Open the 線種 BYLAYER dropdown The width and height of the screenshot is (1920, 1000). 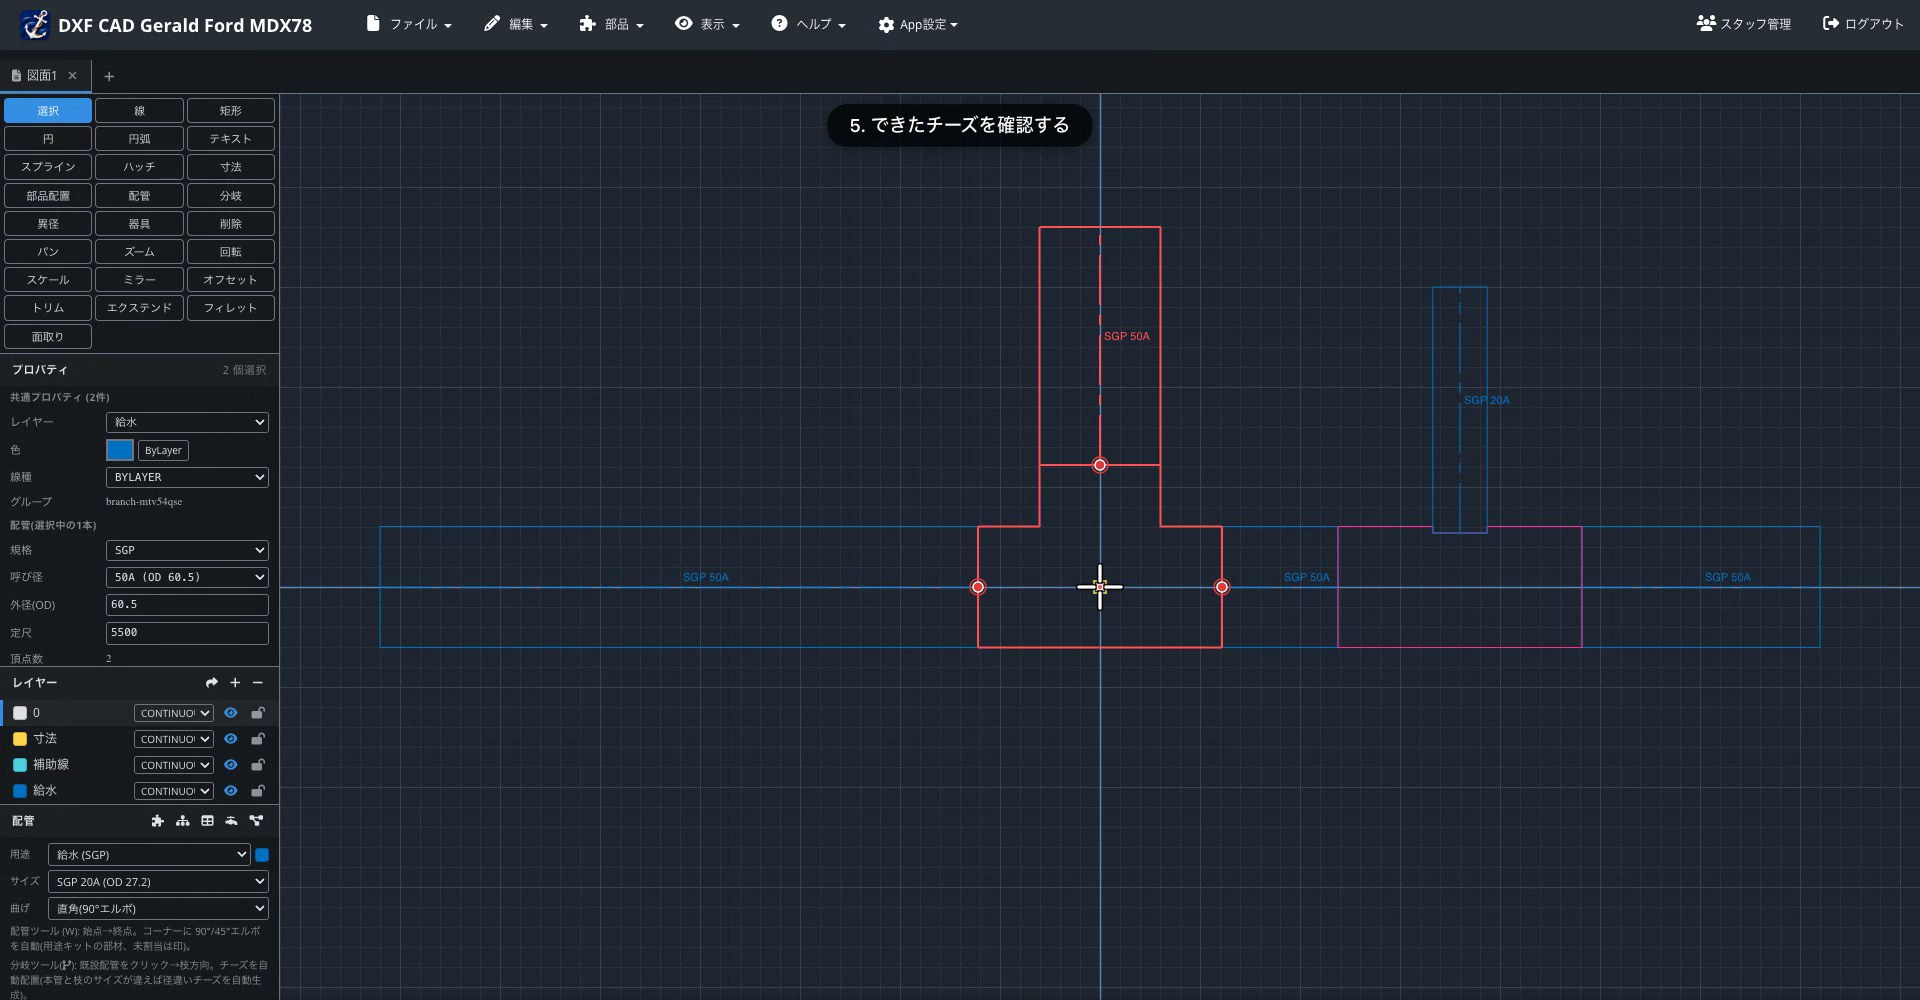click(x=187, y=477)
